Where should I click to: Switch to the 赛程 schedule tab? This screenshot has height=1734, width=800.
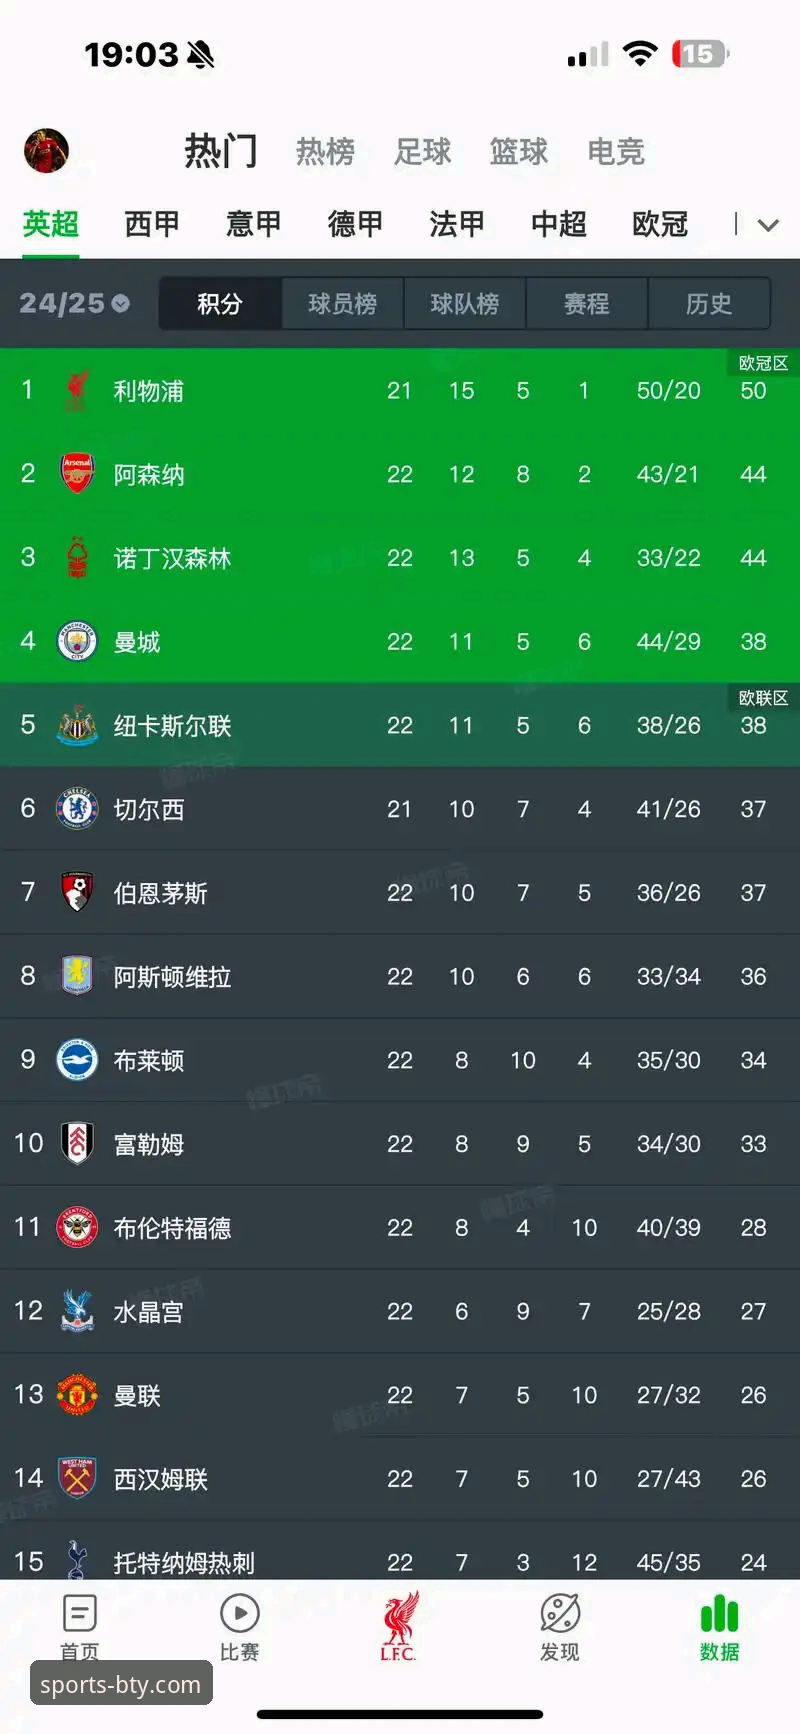[x=586, y=303]
